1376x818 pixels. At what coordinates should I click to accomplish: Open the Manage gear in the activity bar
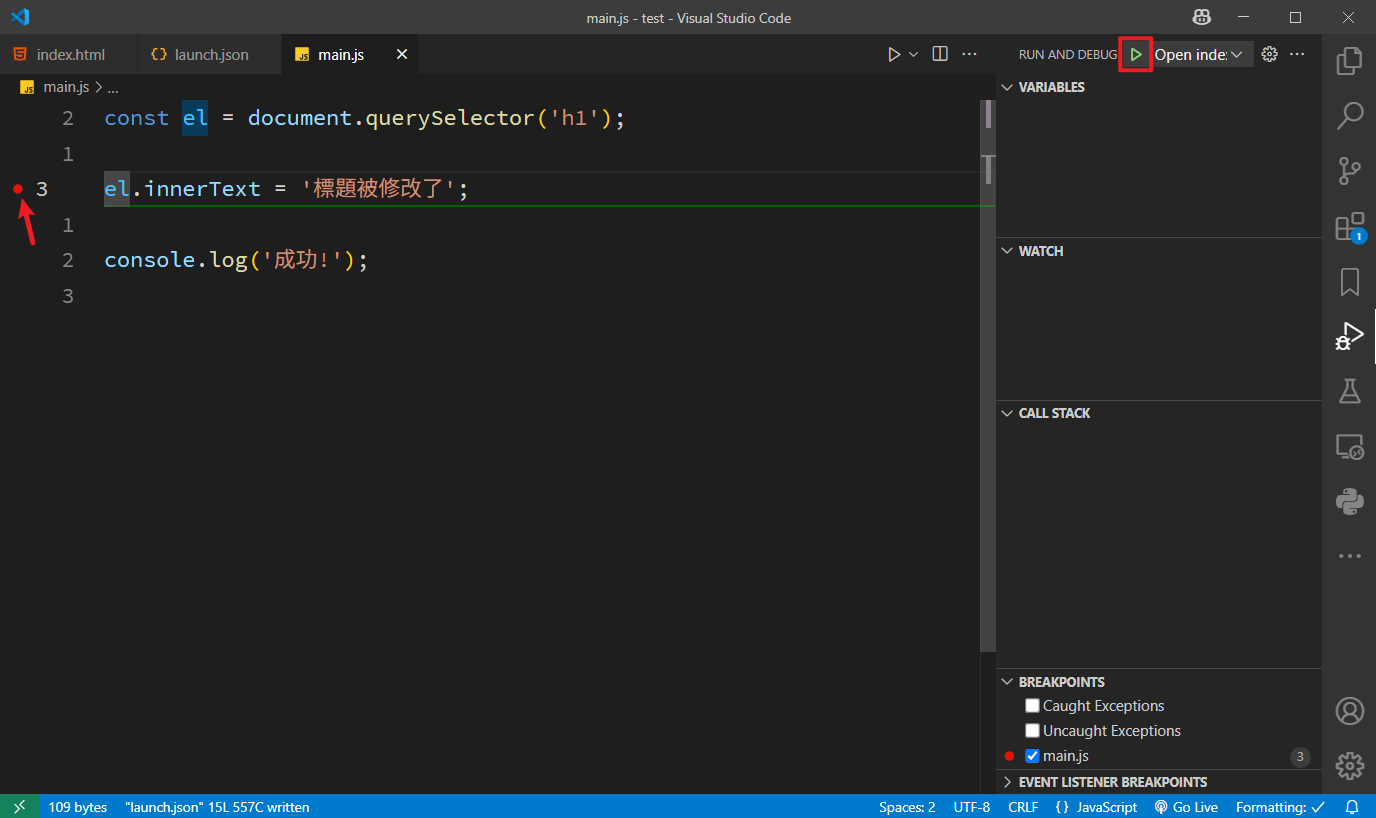tap(1349, 766)
